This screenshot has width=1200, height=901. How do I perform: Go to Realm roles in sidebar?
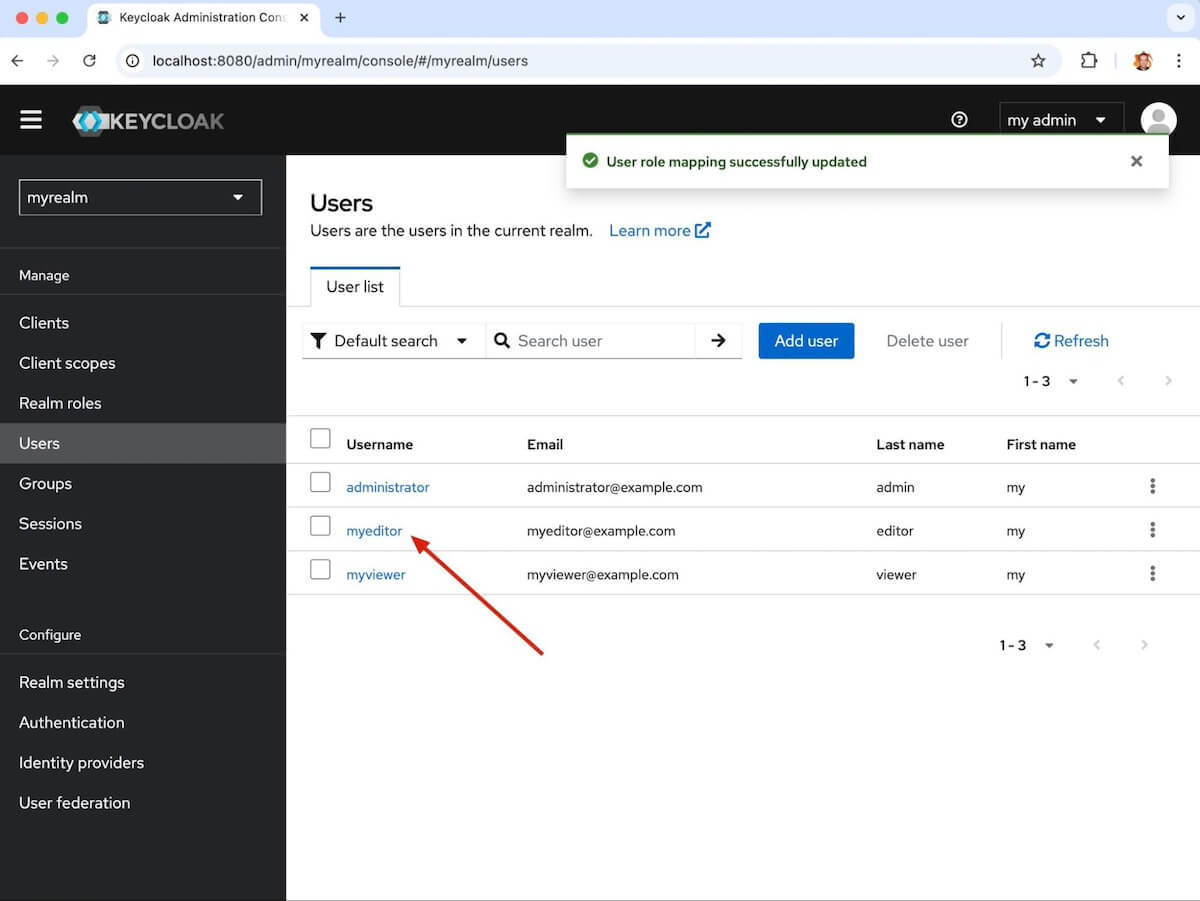(x=60, y=403)
